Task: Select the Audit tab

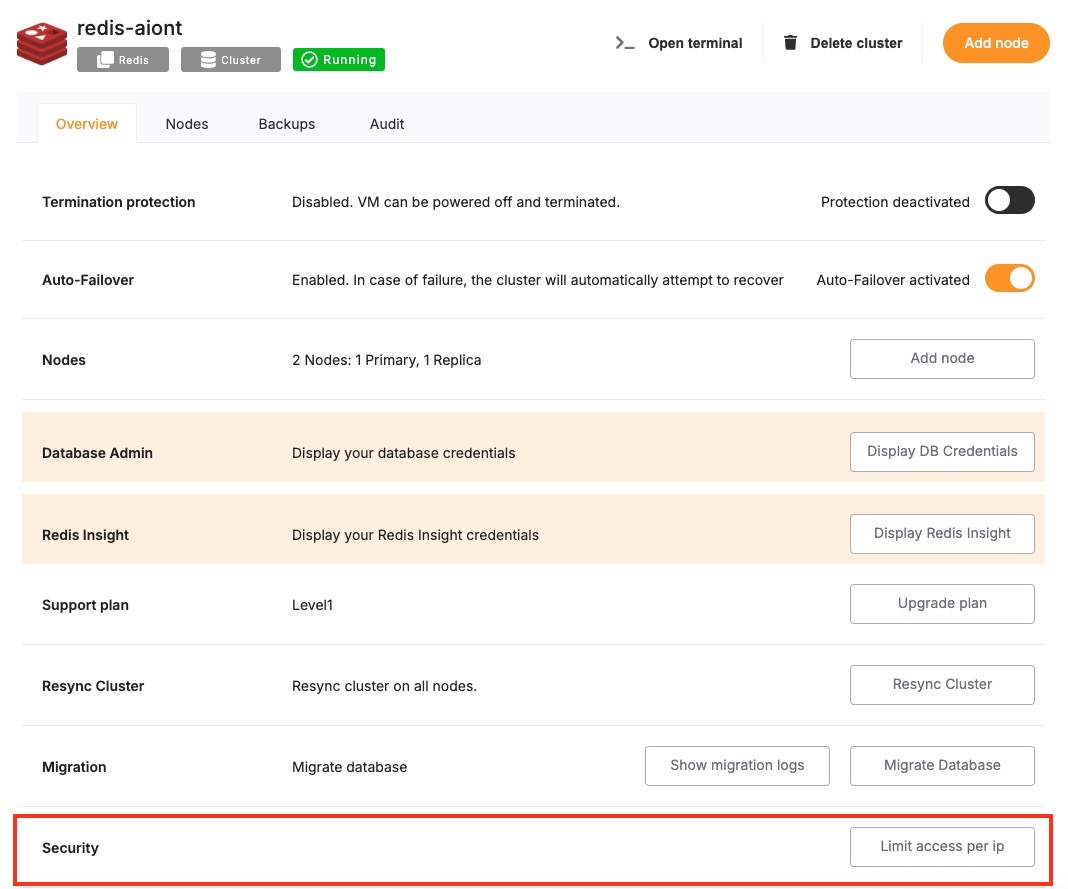Action: 387,124
